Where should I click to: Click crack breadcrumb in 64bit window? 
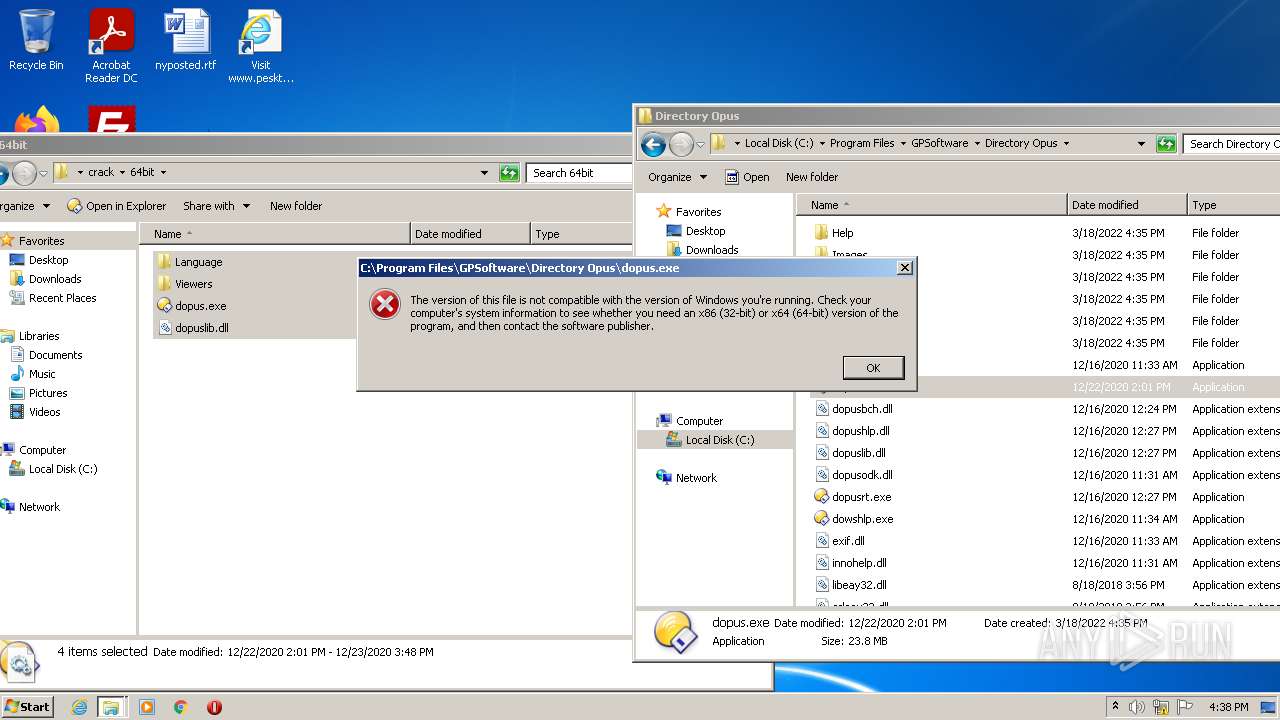[101, 172]
